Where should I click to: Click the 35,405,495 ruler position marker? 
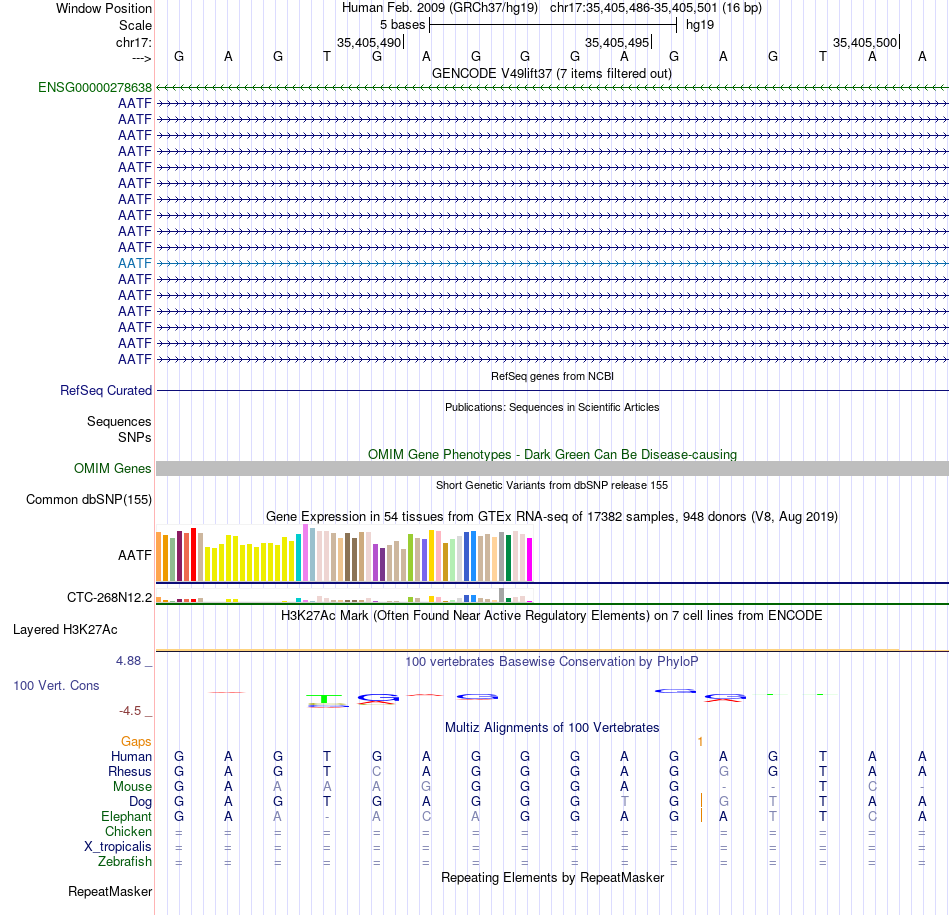coord(617,42)
